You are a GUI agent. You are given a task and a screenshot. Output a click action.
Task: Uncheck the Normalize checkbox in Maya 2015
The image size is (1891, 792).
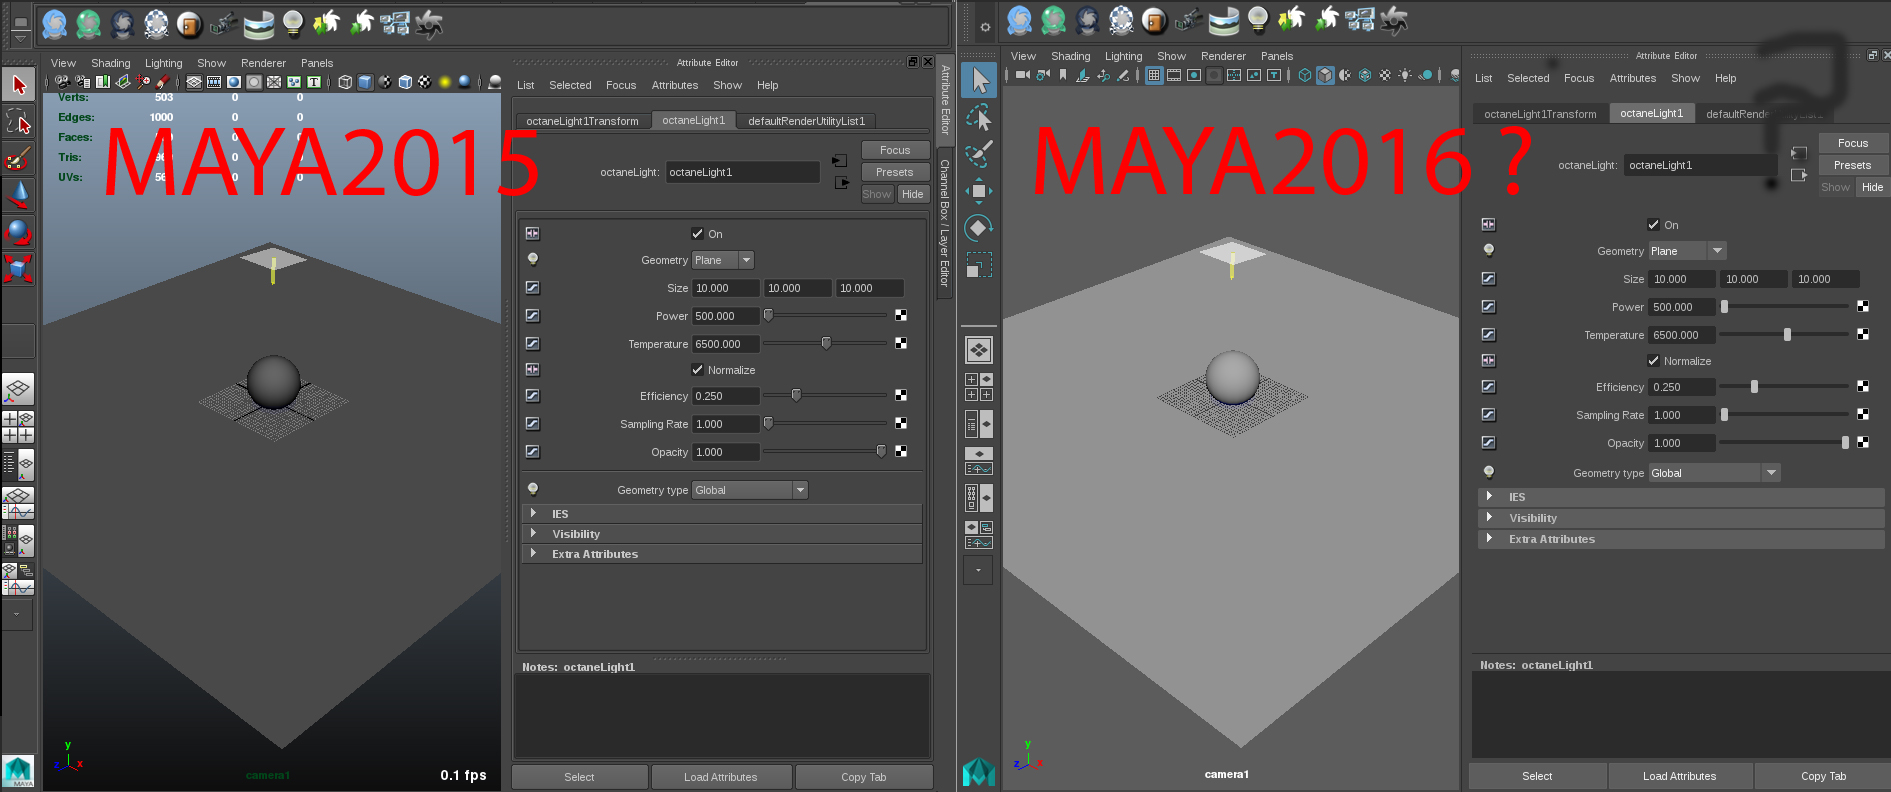[698, 370]
